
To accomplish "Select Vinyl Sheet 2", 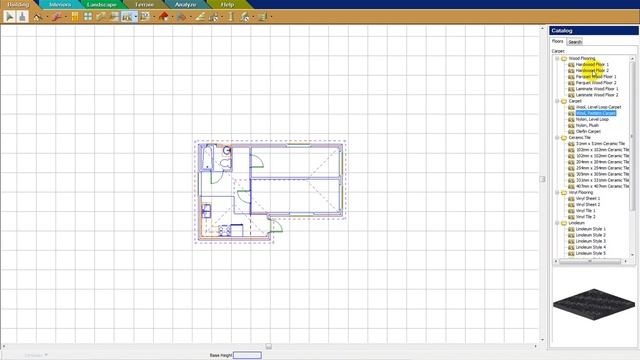I will (x=588, y=204).
